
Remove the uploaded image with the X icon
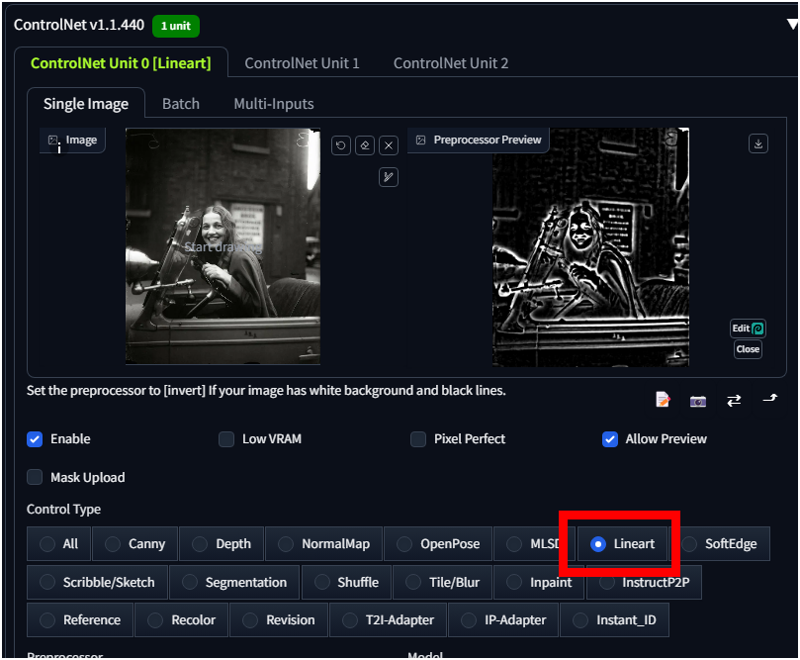[x=389, y=145]
